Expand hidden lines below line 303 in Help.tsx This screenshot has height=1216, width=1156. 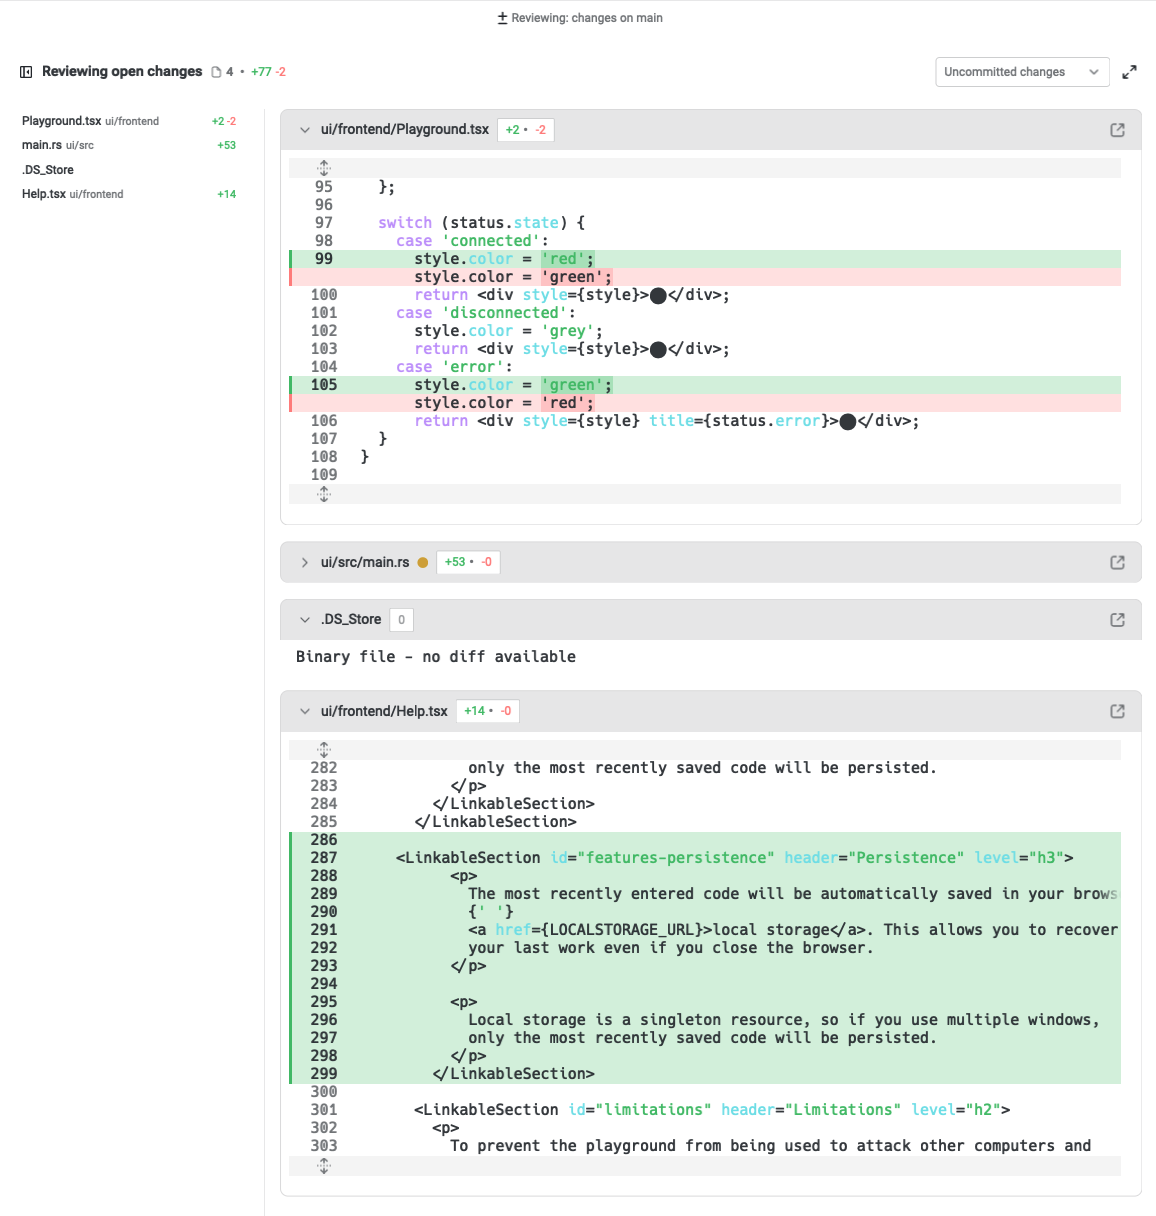click(324, 1166)
